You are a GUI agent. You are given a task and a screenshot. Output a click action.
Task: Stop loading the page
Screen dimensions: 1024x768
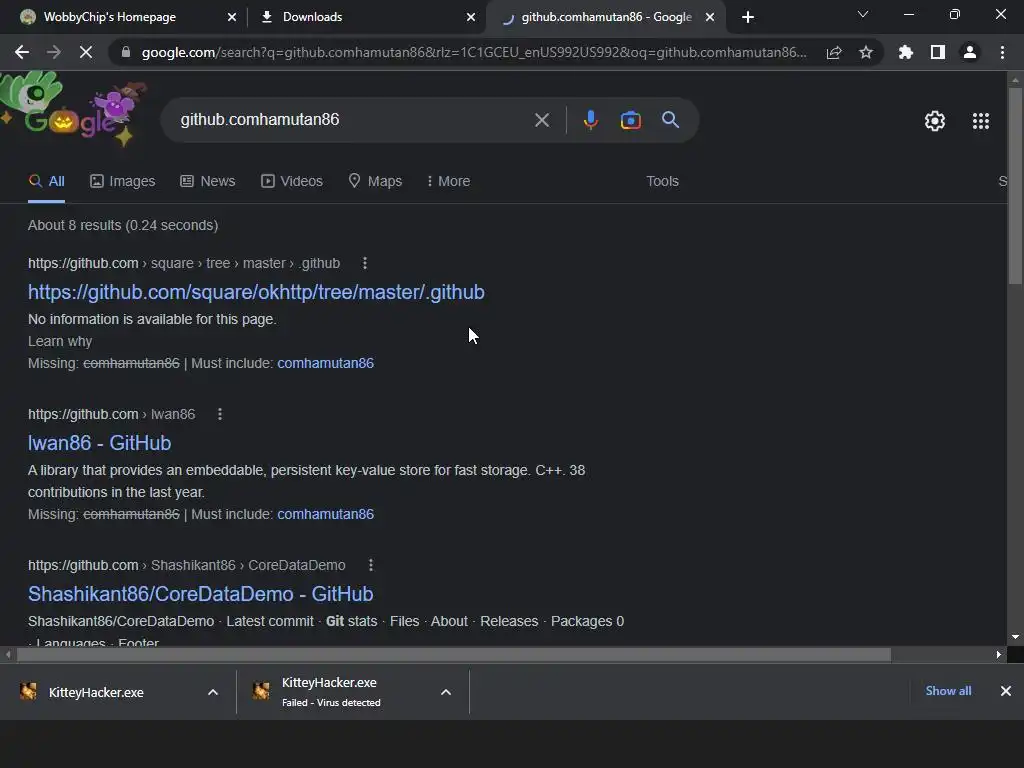pos(86,52)
